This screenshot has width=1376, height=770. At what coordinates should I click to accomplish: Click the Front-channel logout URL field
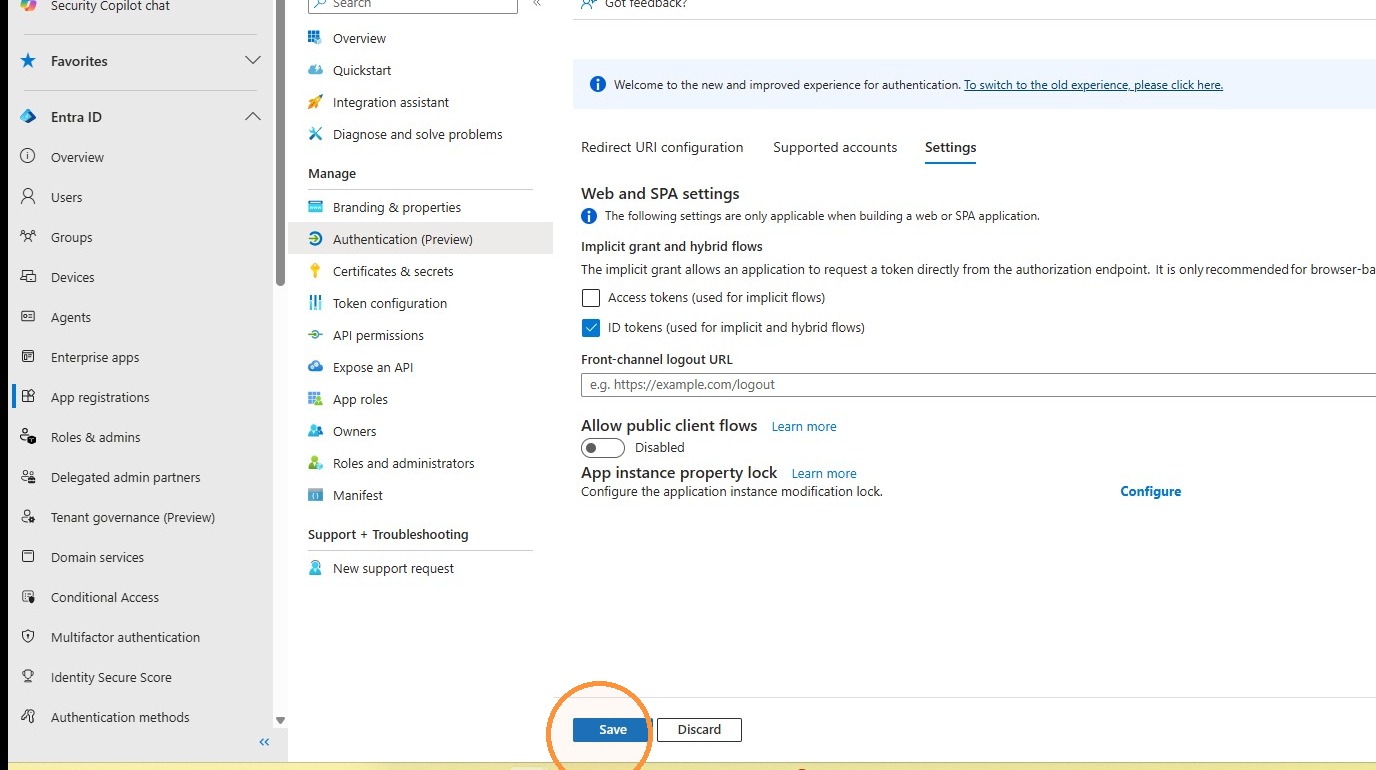[978, 384]
